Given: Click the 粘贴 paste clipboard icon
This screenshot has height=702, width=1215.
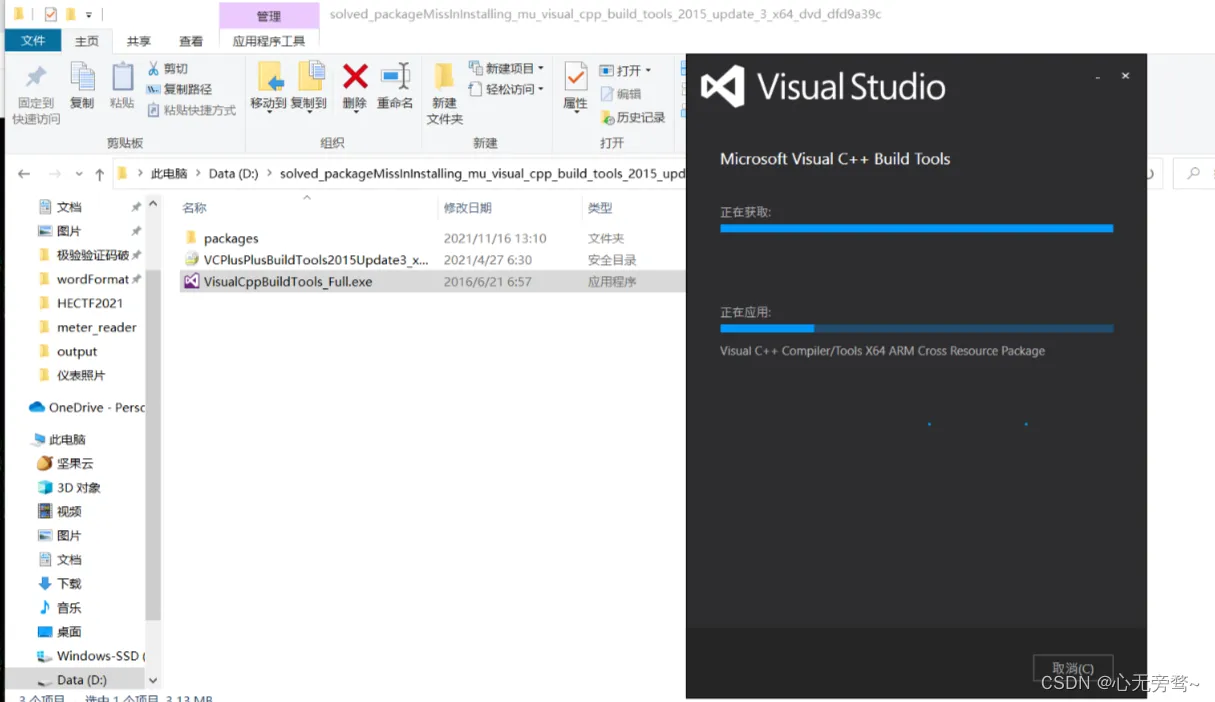Looking at the screenshot, I should [122, 77].
